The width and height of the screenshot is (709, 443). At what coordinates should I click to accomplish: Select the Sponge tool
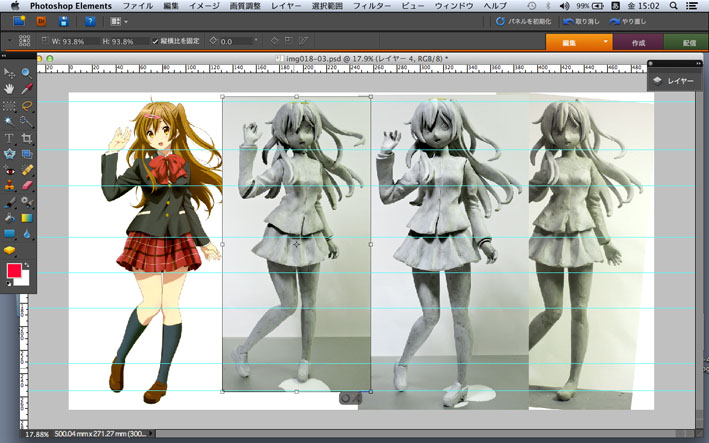coord(9,250)
